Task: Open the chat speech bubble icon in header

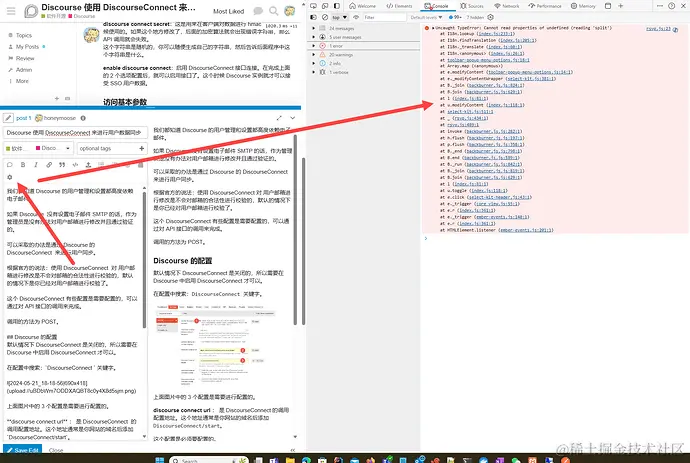Action: [x=258, y=11]
